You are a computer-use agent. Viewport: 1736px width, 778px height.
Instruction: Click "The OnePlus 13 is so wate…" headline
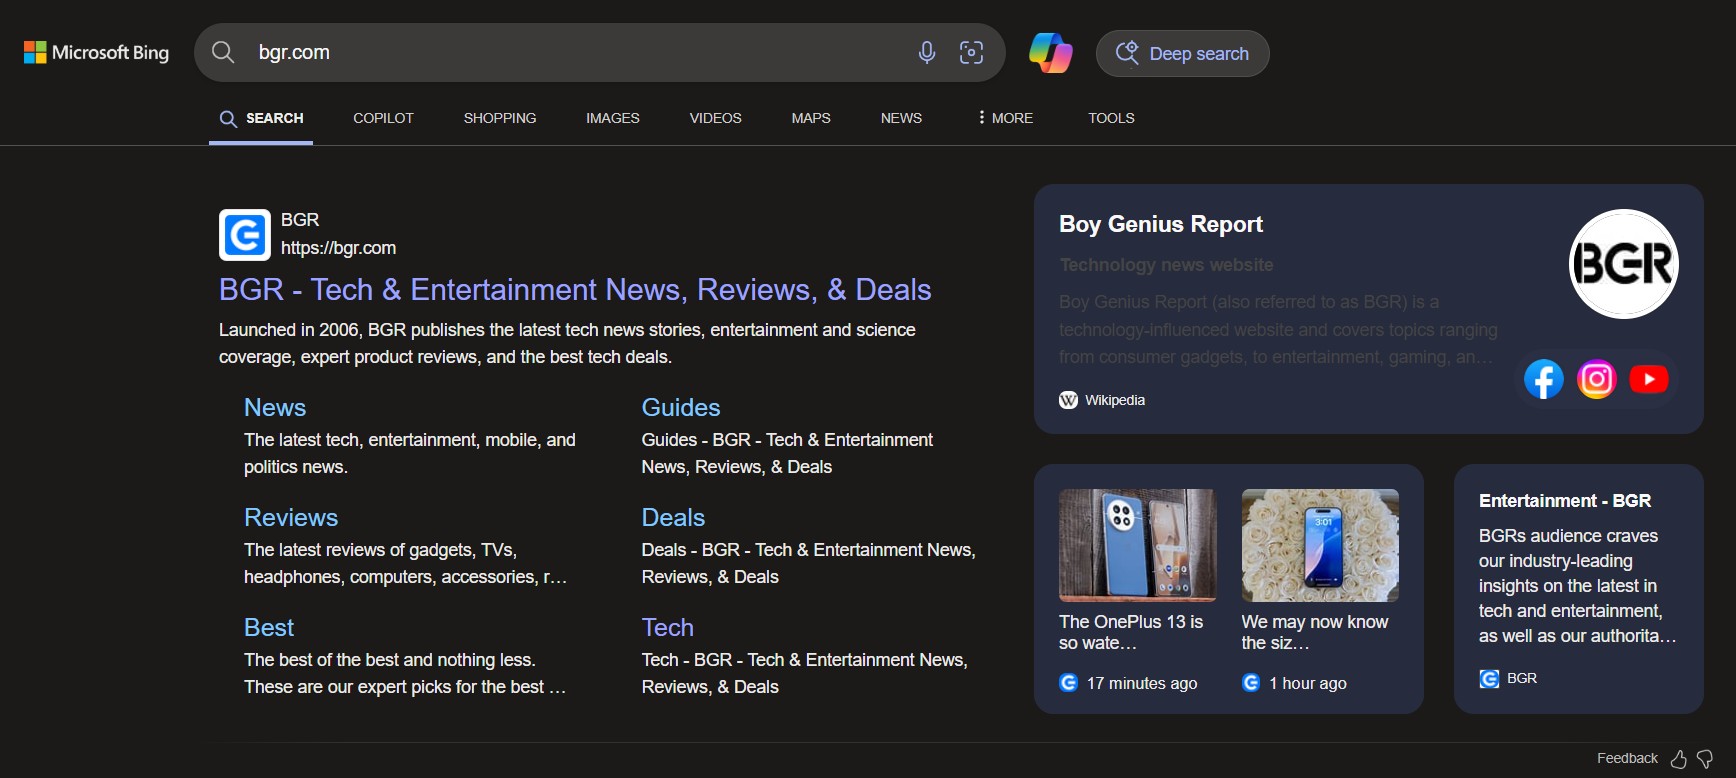1131,632
